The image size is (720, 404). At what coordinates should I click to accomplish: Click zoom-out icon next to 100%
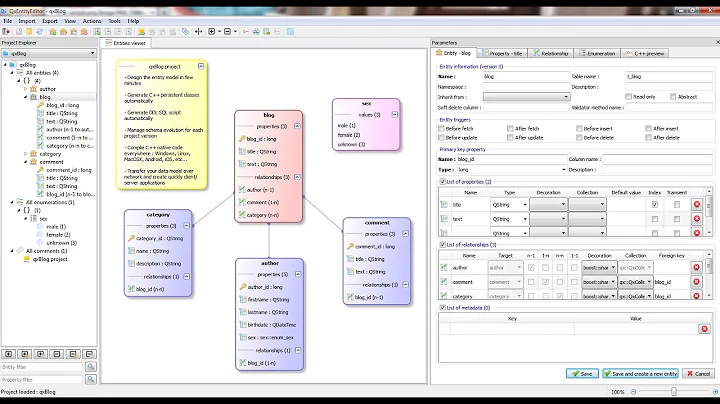[x=633, y=392]
